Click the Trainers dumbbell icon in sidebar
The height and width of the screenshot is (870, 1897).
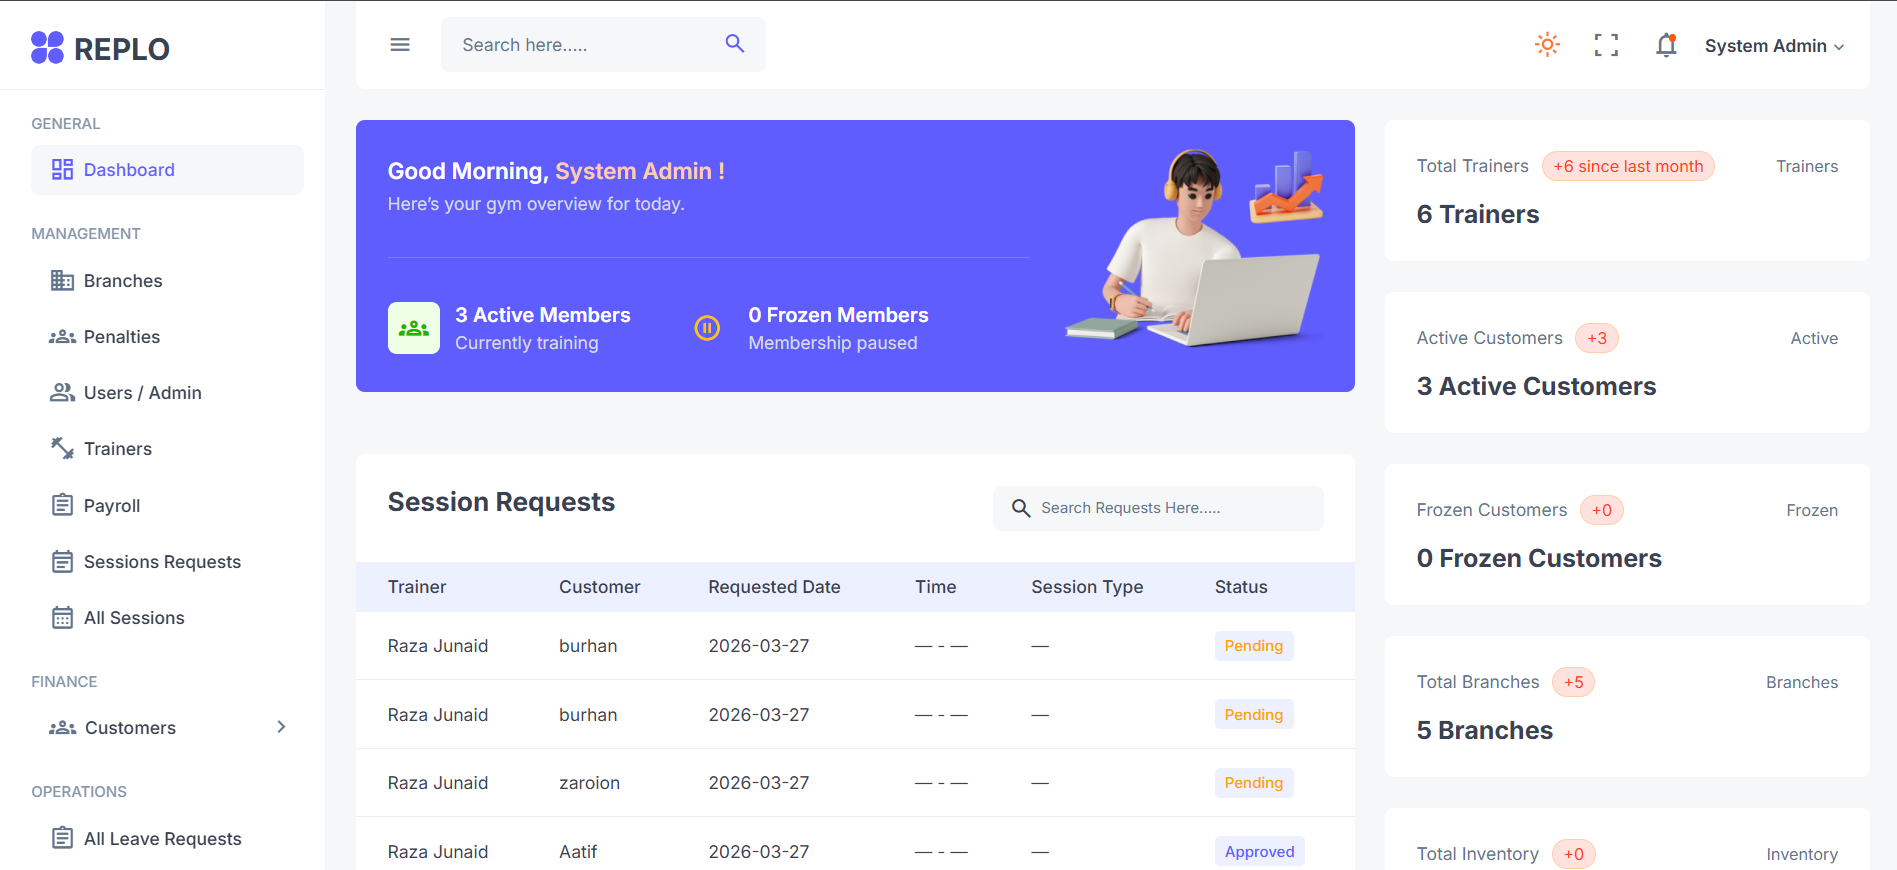[x=62, y=449]
